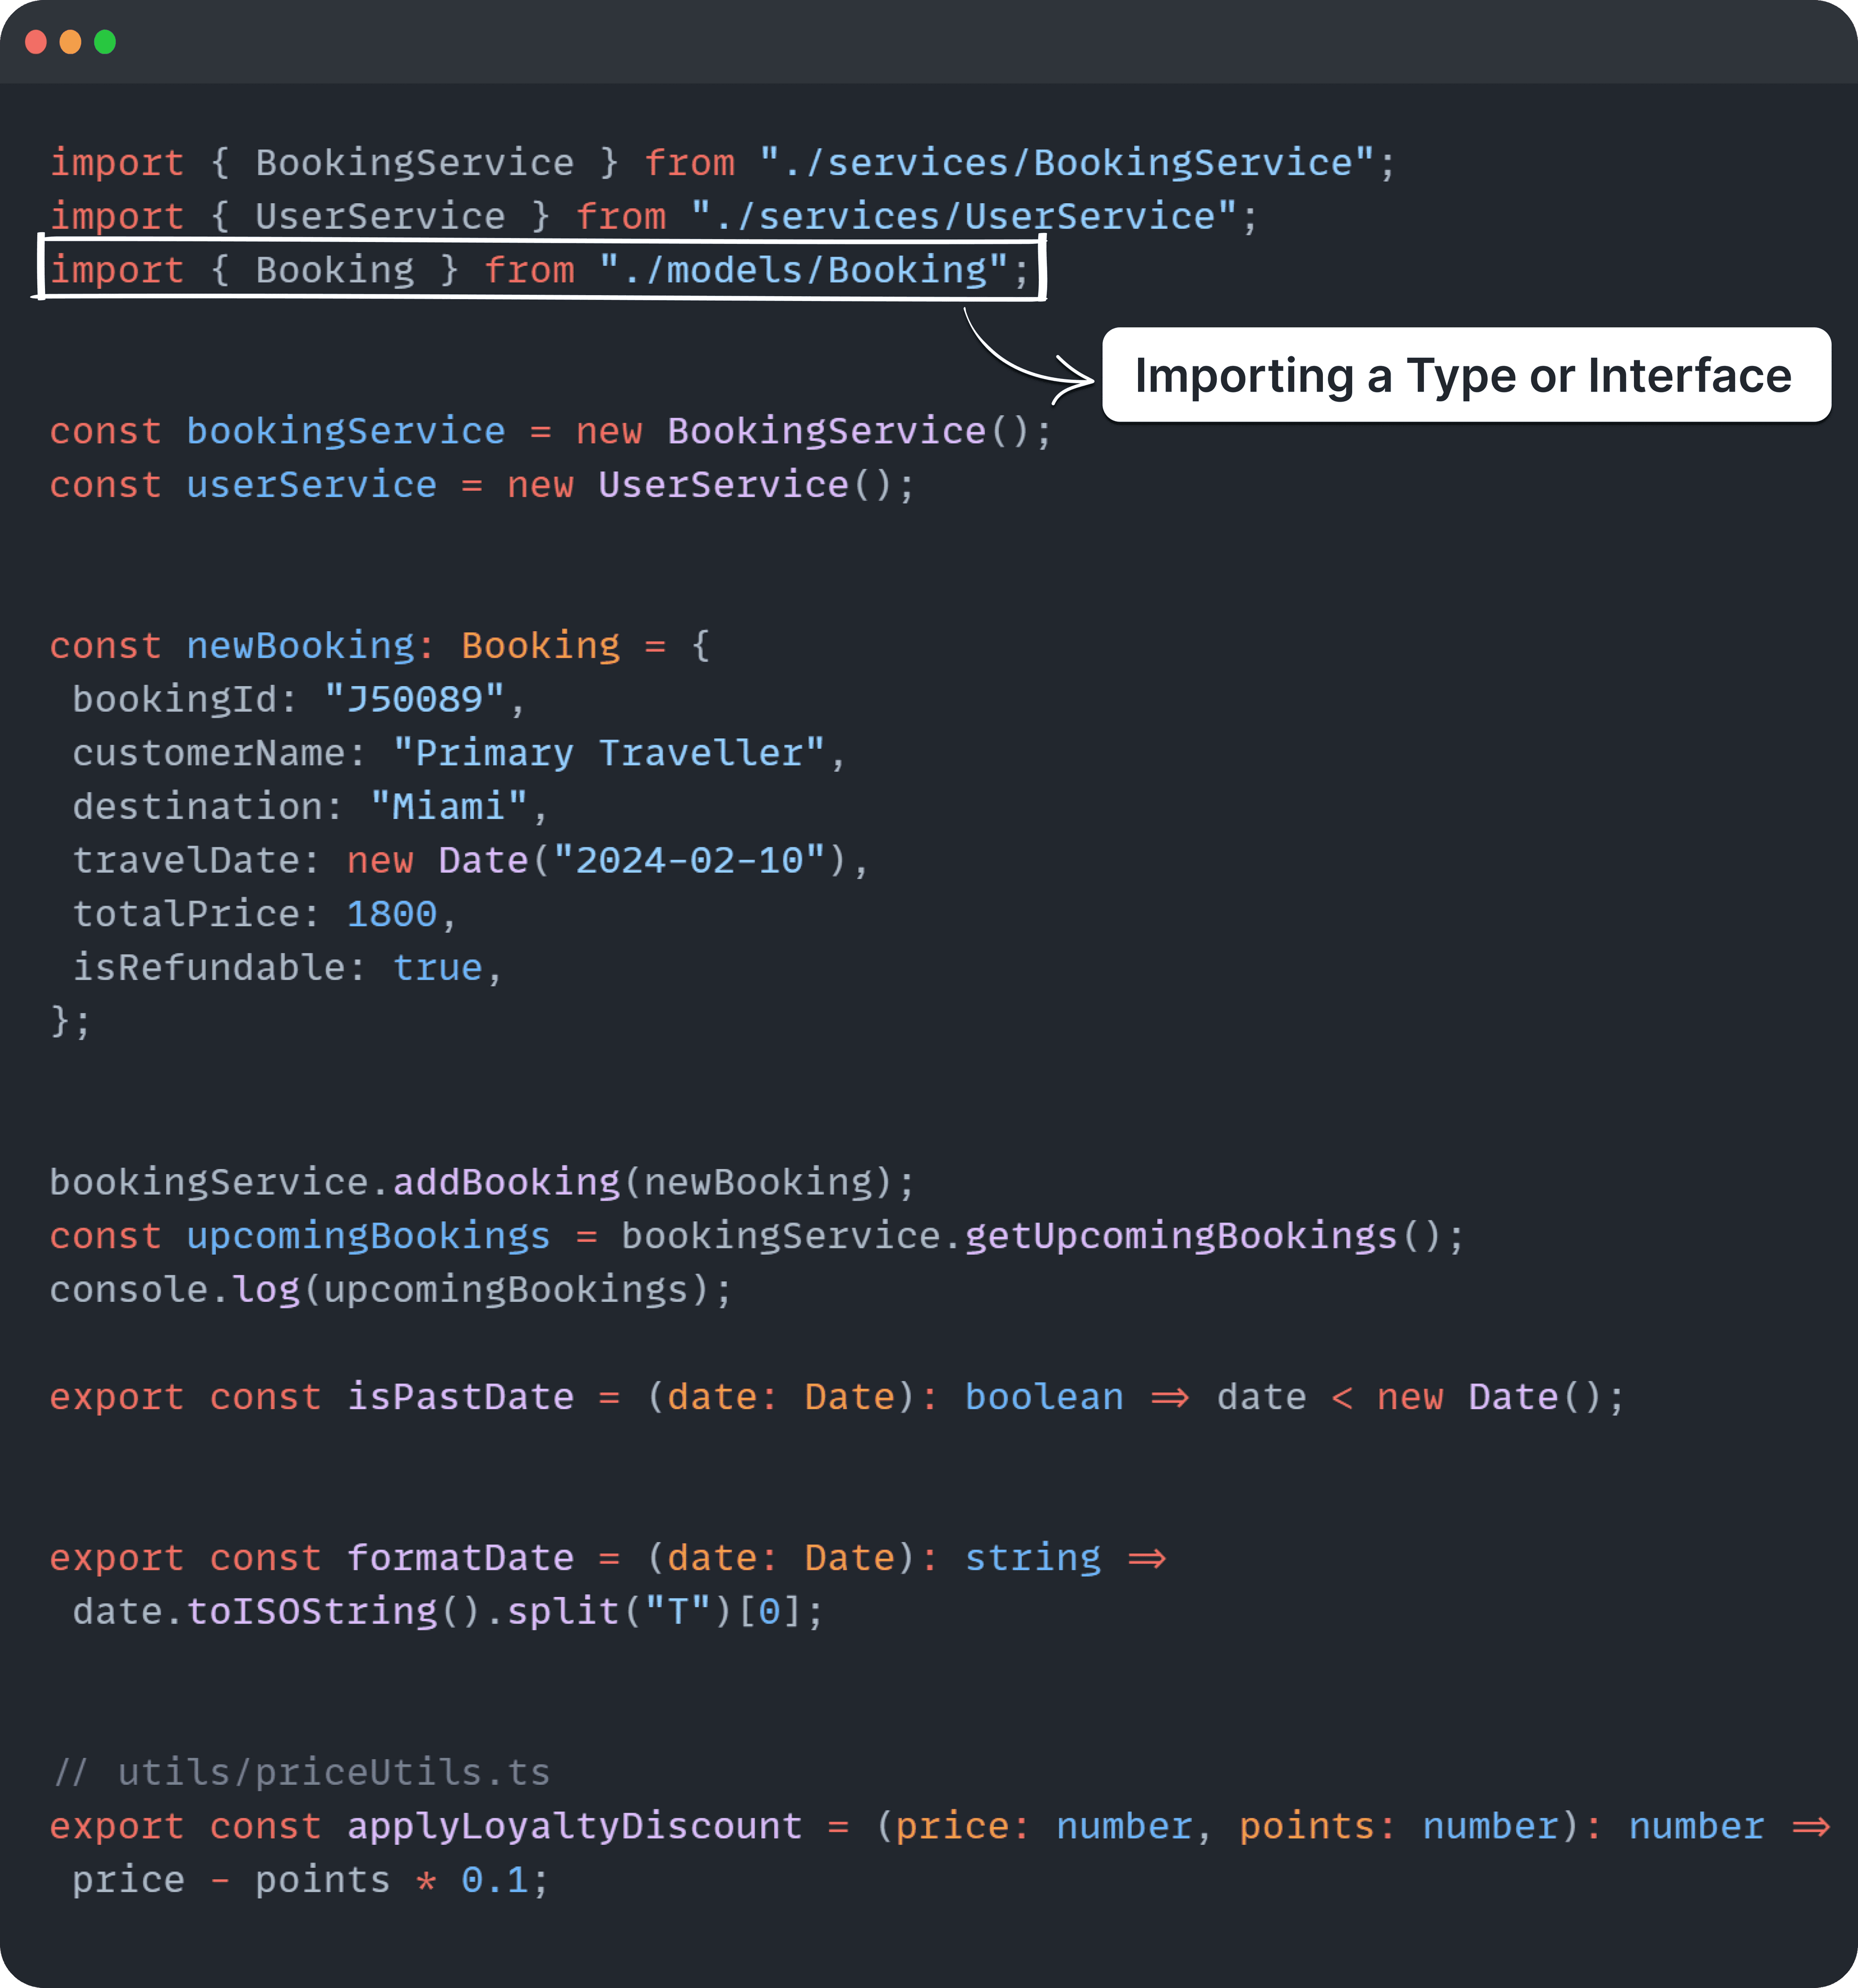The height and width of the screenshot is (1988, 1858).
Task: Click the "./services/UserService" import path string
Action: pos(964,217)
